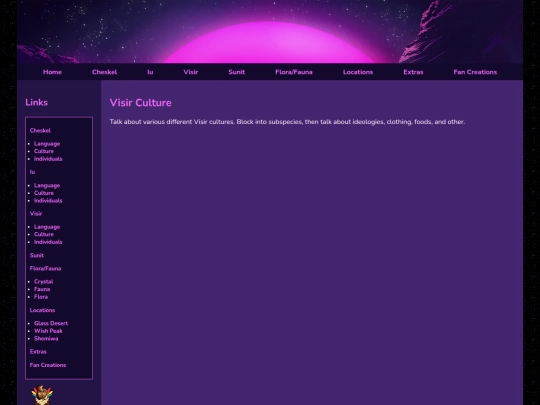Open Individuals link under Iu in sidebar

[x=48, y=200]
